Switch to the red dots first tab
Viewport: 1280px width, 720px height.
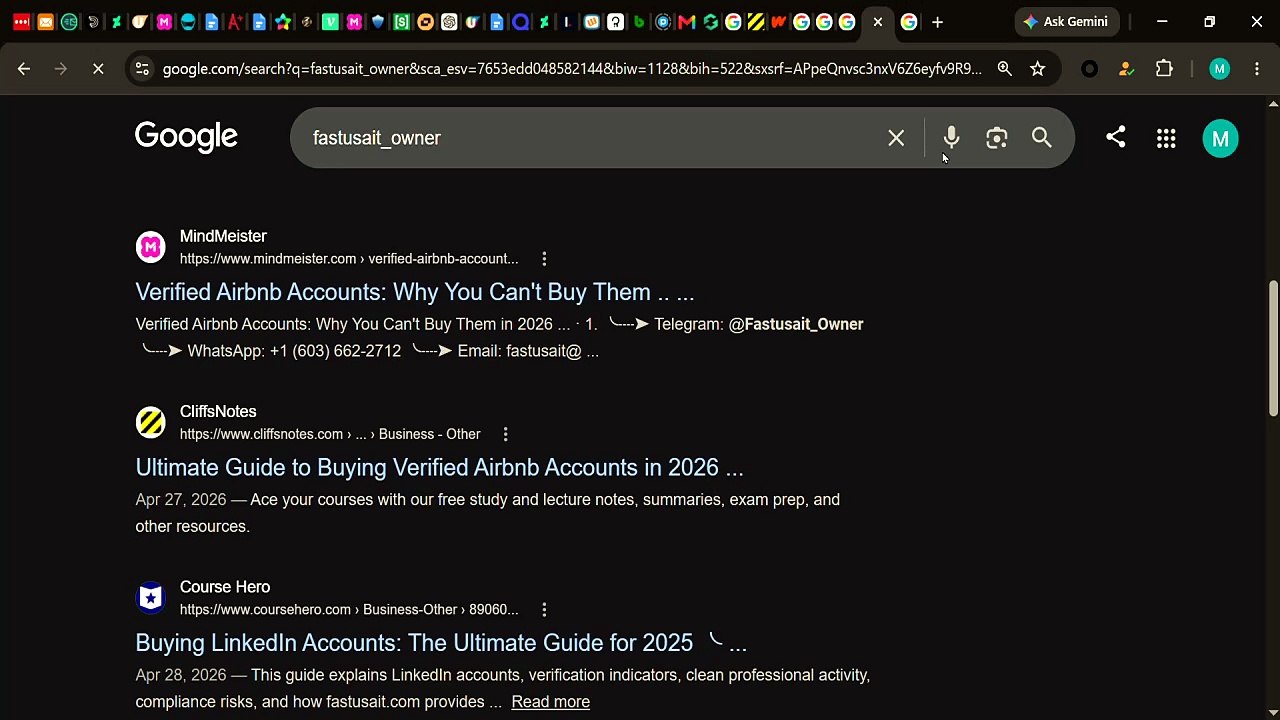coord(21,22)
